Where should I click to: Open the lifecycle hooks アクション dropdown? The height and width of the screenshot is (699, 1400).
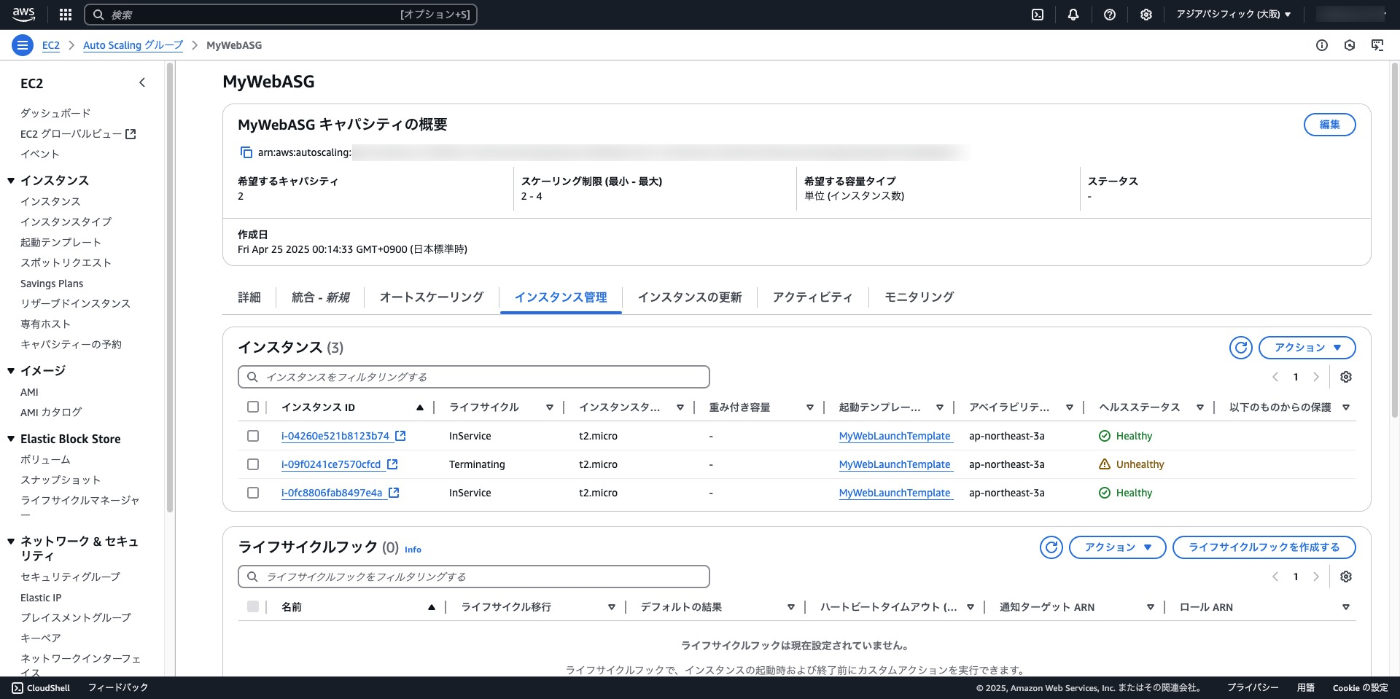point(1118,547)
